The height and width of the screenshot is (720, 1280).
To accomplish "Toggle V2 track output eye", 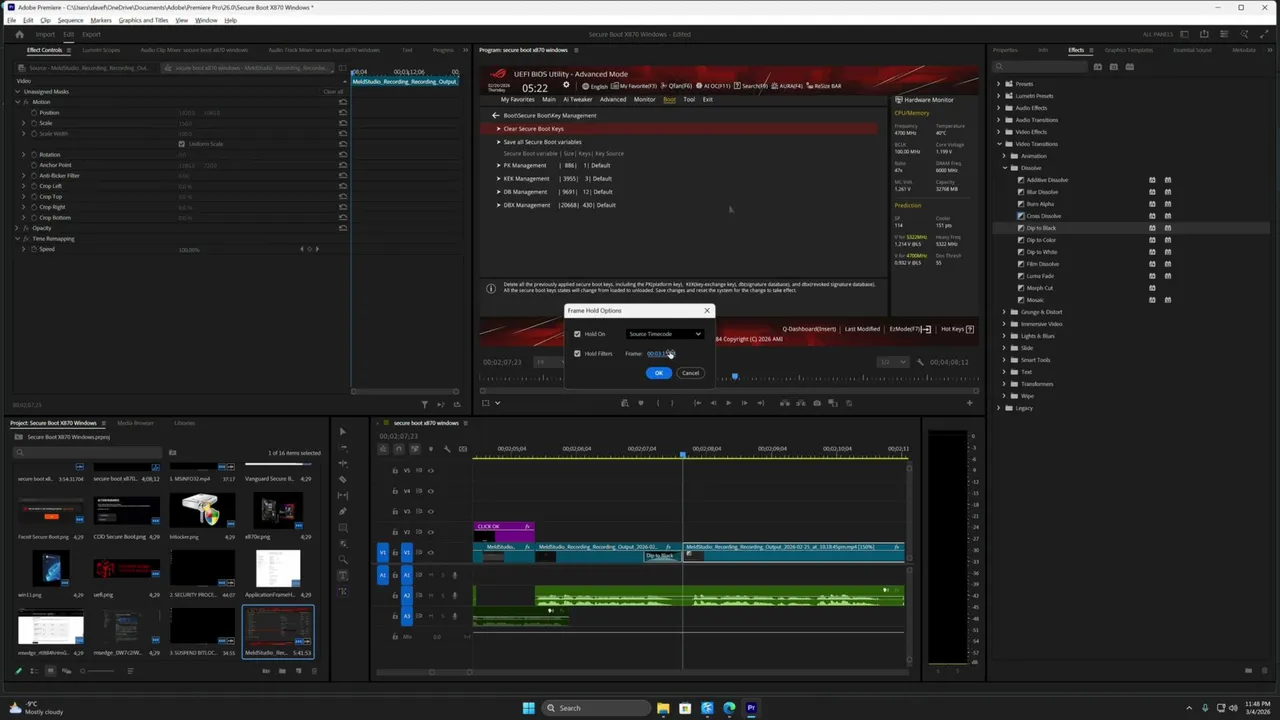I will click(x=431, y=532).
